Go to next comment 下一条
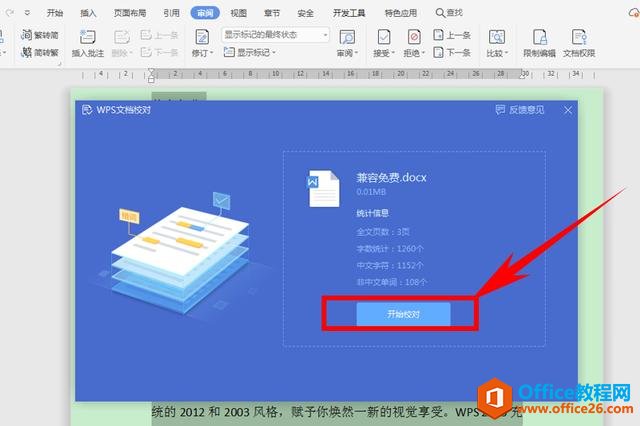The image size is (640, 426). [159, 52]
